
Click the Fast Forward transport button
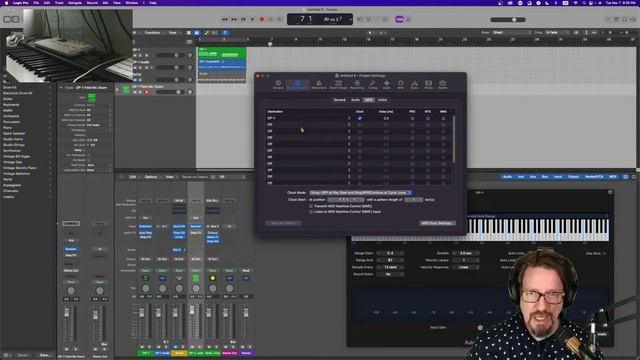click(x=234, y=19)
